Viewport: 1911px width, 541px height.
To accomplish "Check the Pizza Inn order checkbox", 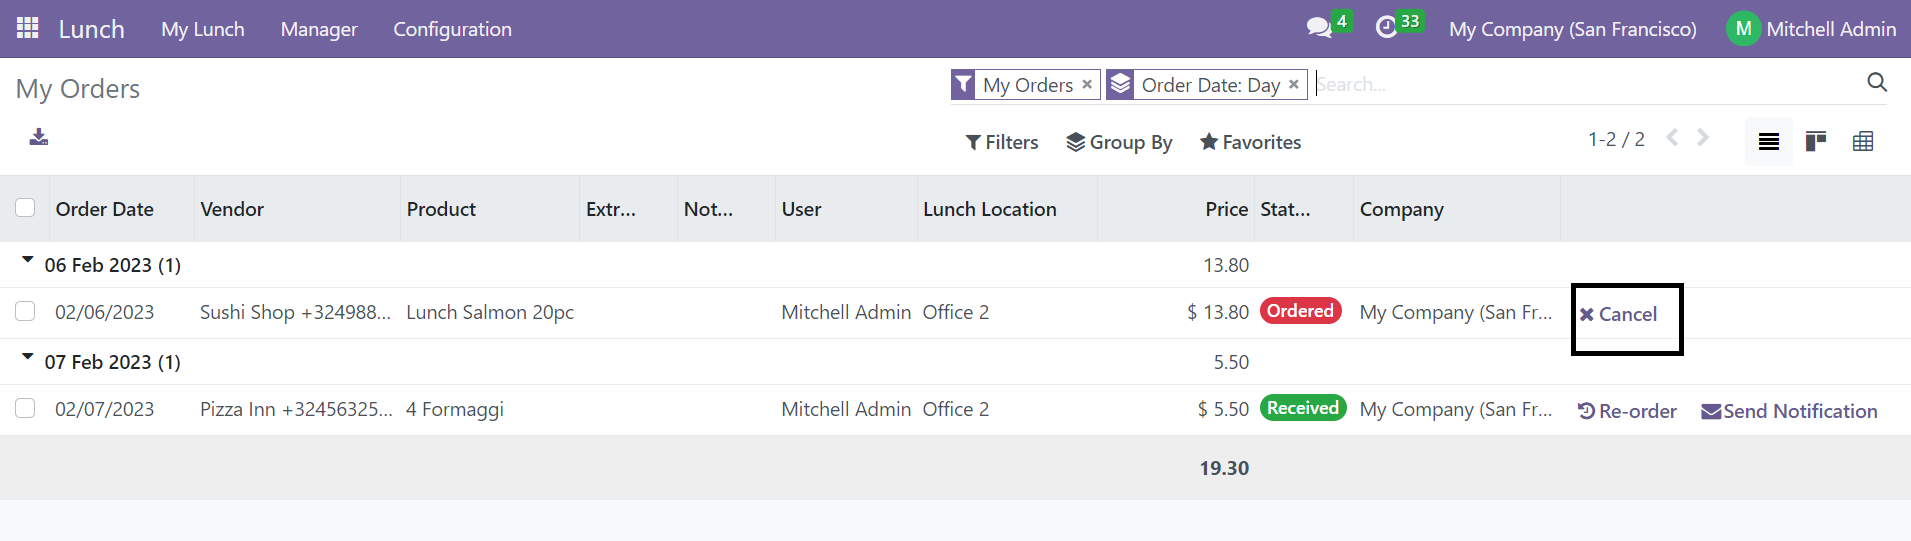I will pos(25,408).
